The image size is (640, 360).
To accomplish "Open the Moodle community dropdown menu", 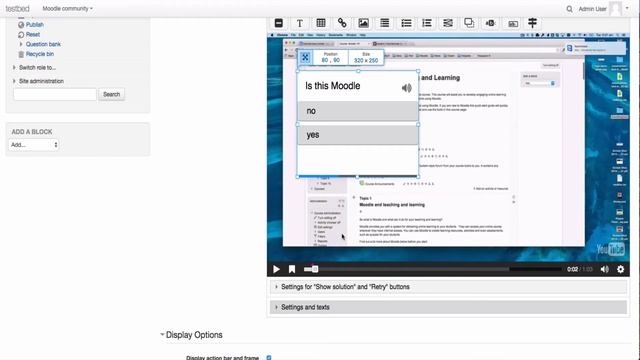I will click(67, 9).
